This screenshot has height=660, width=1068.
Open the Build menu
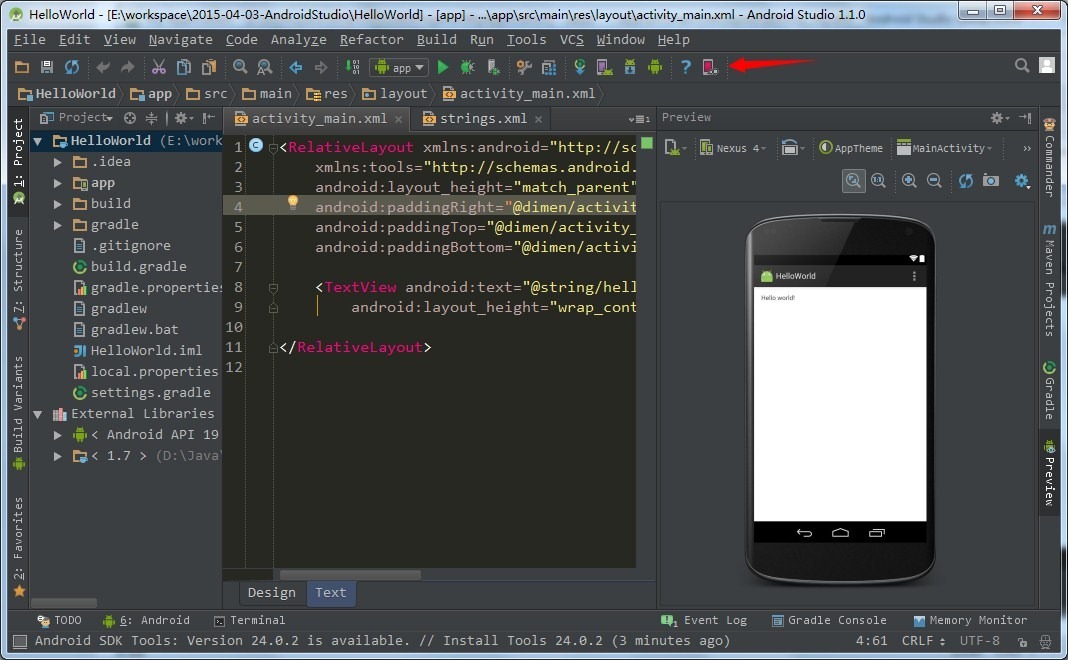(437, 40)
